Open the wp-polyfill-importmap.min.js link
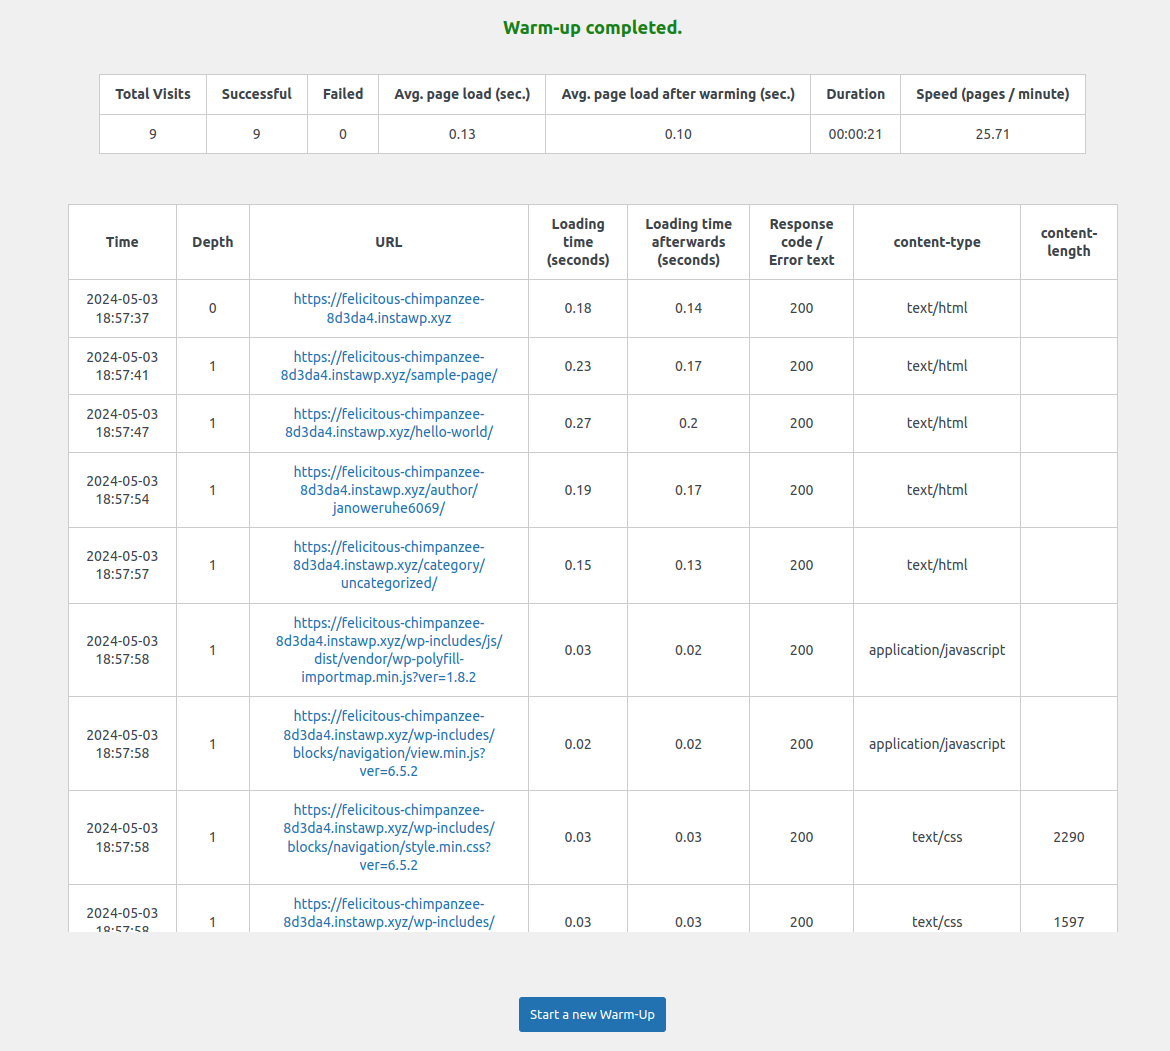 click(x=389, y=650)
